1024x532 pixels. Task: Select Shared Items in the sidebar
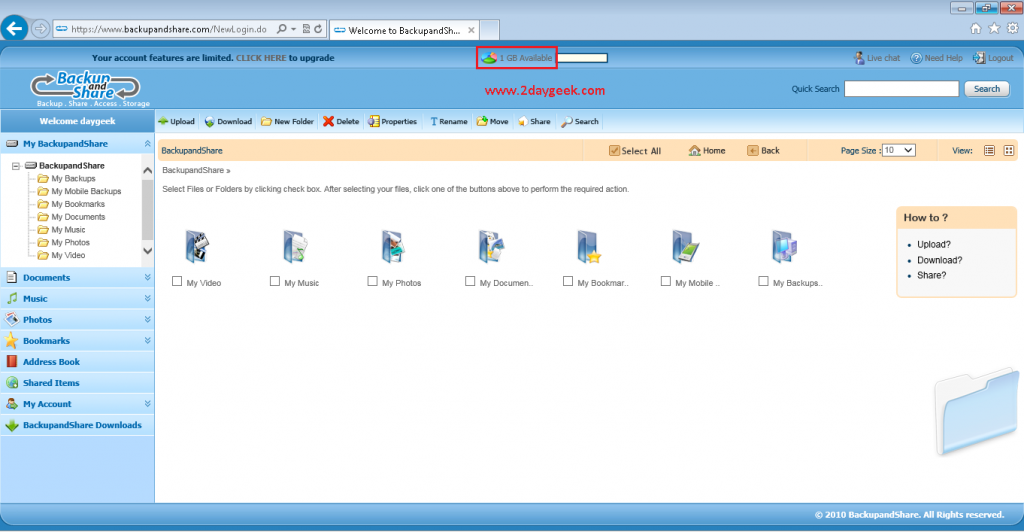click(51, 383)
